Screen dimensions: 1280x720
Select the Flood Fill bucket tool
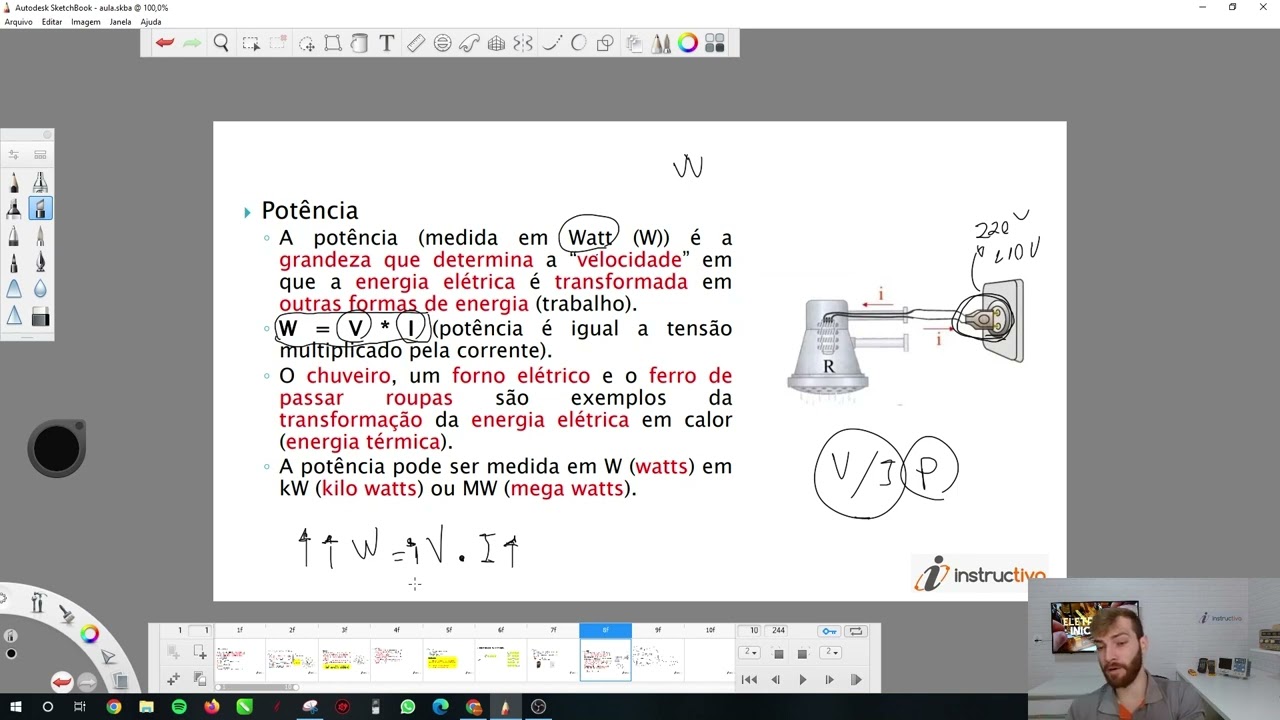coord(359,43)
